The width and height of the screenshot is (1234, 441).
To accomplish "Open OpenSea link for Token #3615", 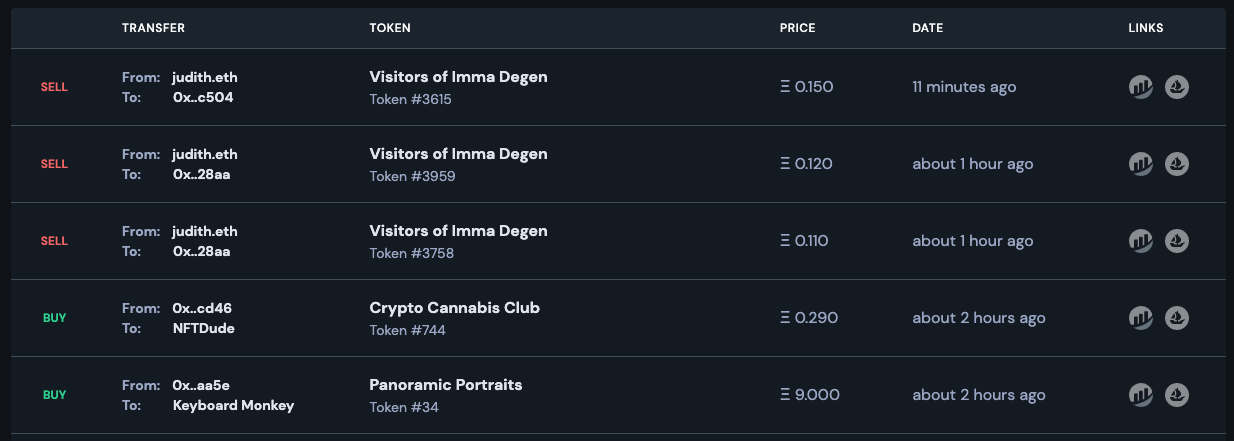I will pyautogui.click(x=1177, y=87).
